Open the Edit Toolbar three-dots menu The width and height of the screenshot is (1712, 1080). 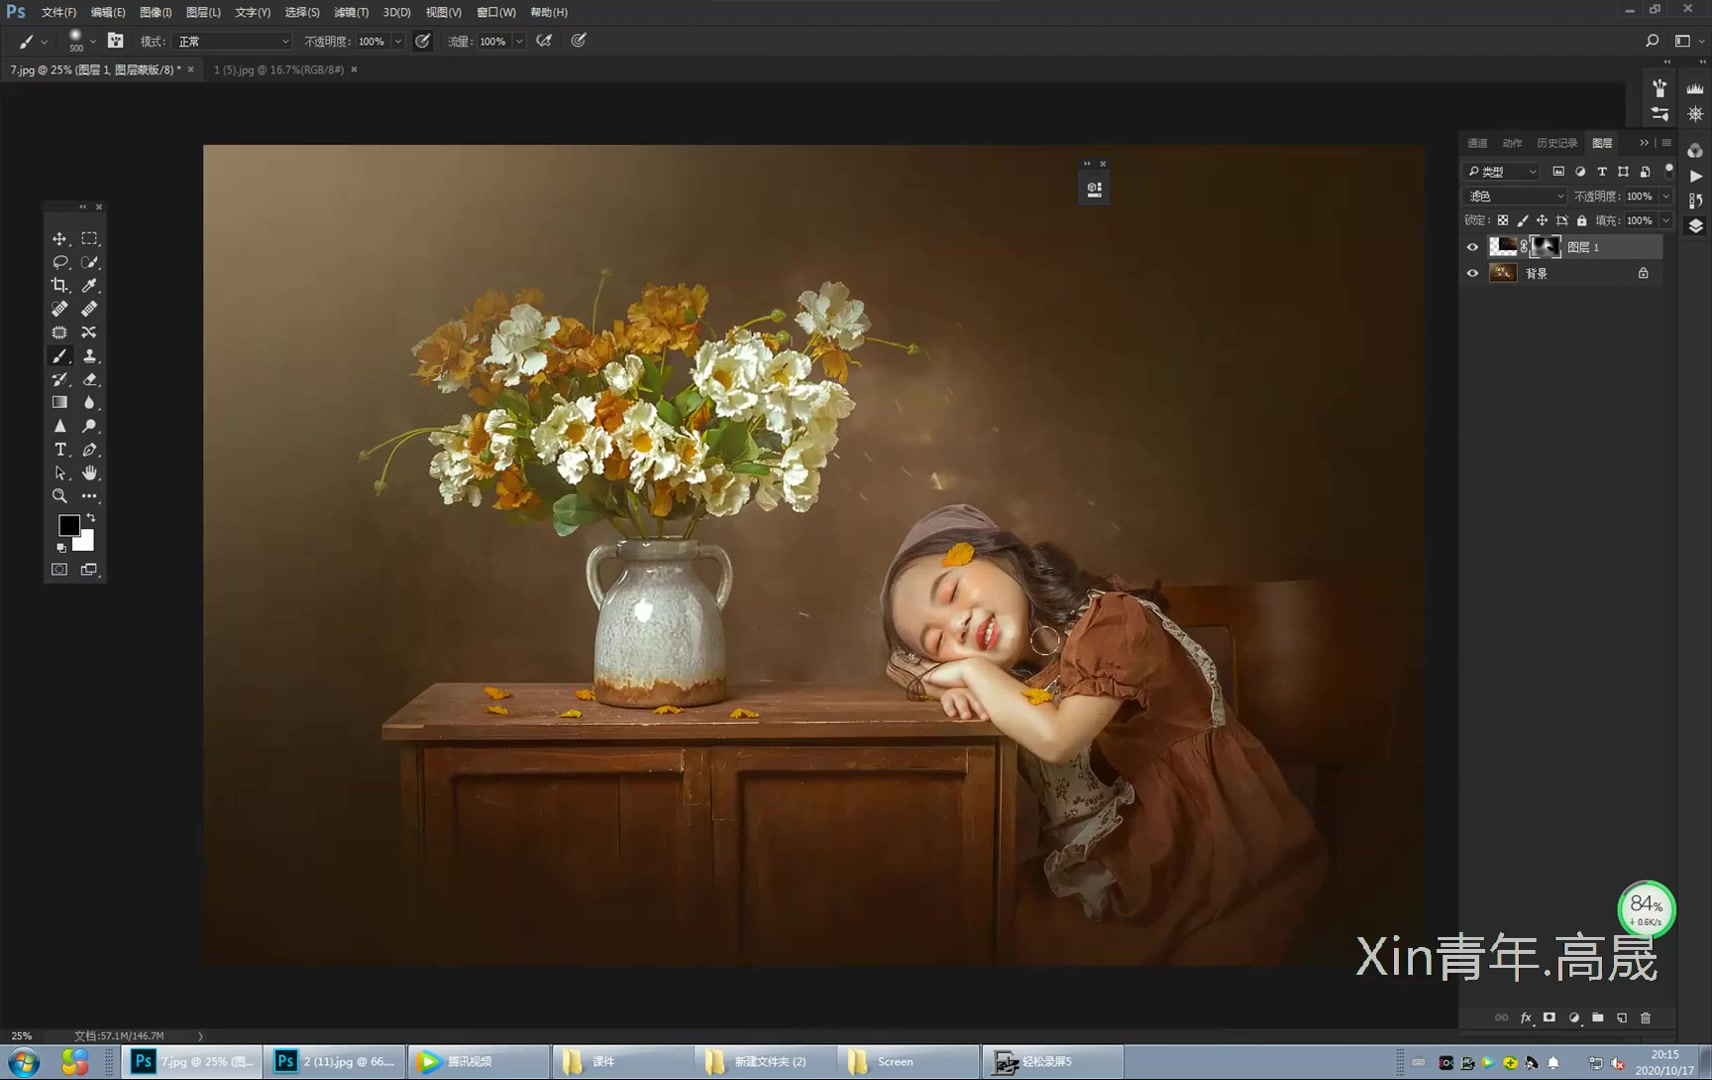(90, 496)
